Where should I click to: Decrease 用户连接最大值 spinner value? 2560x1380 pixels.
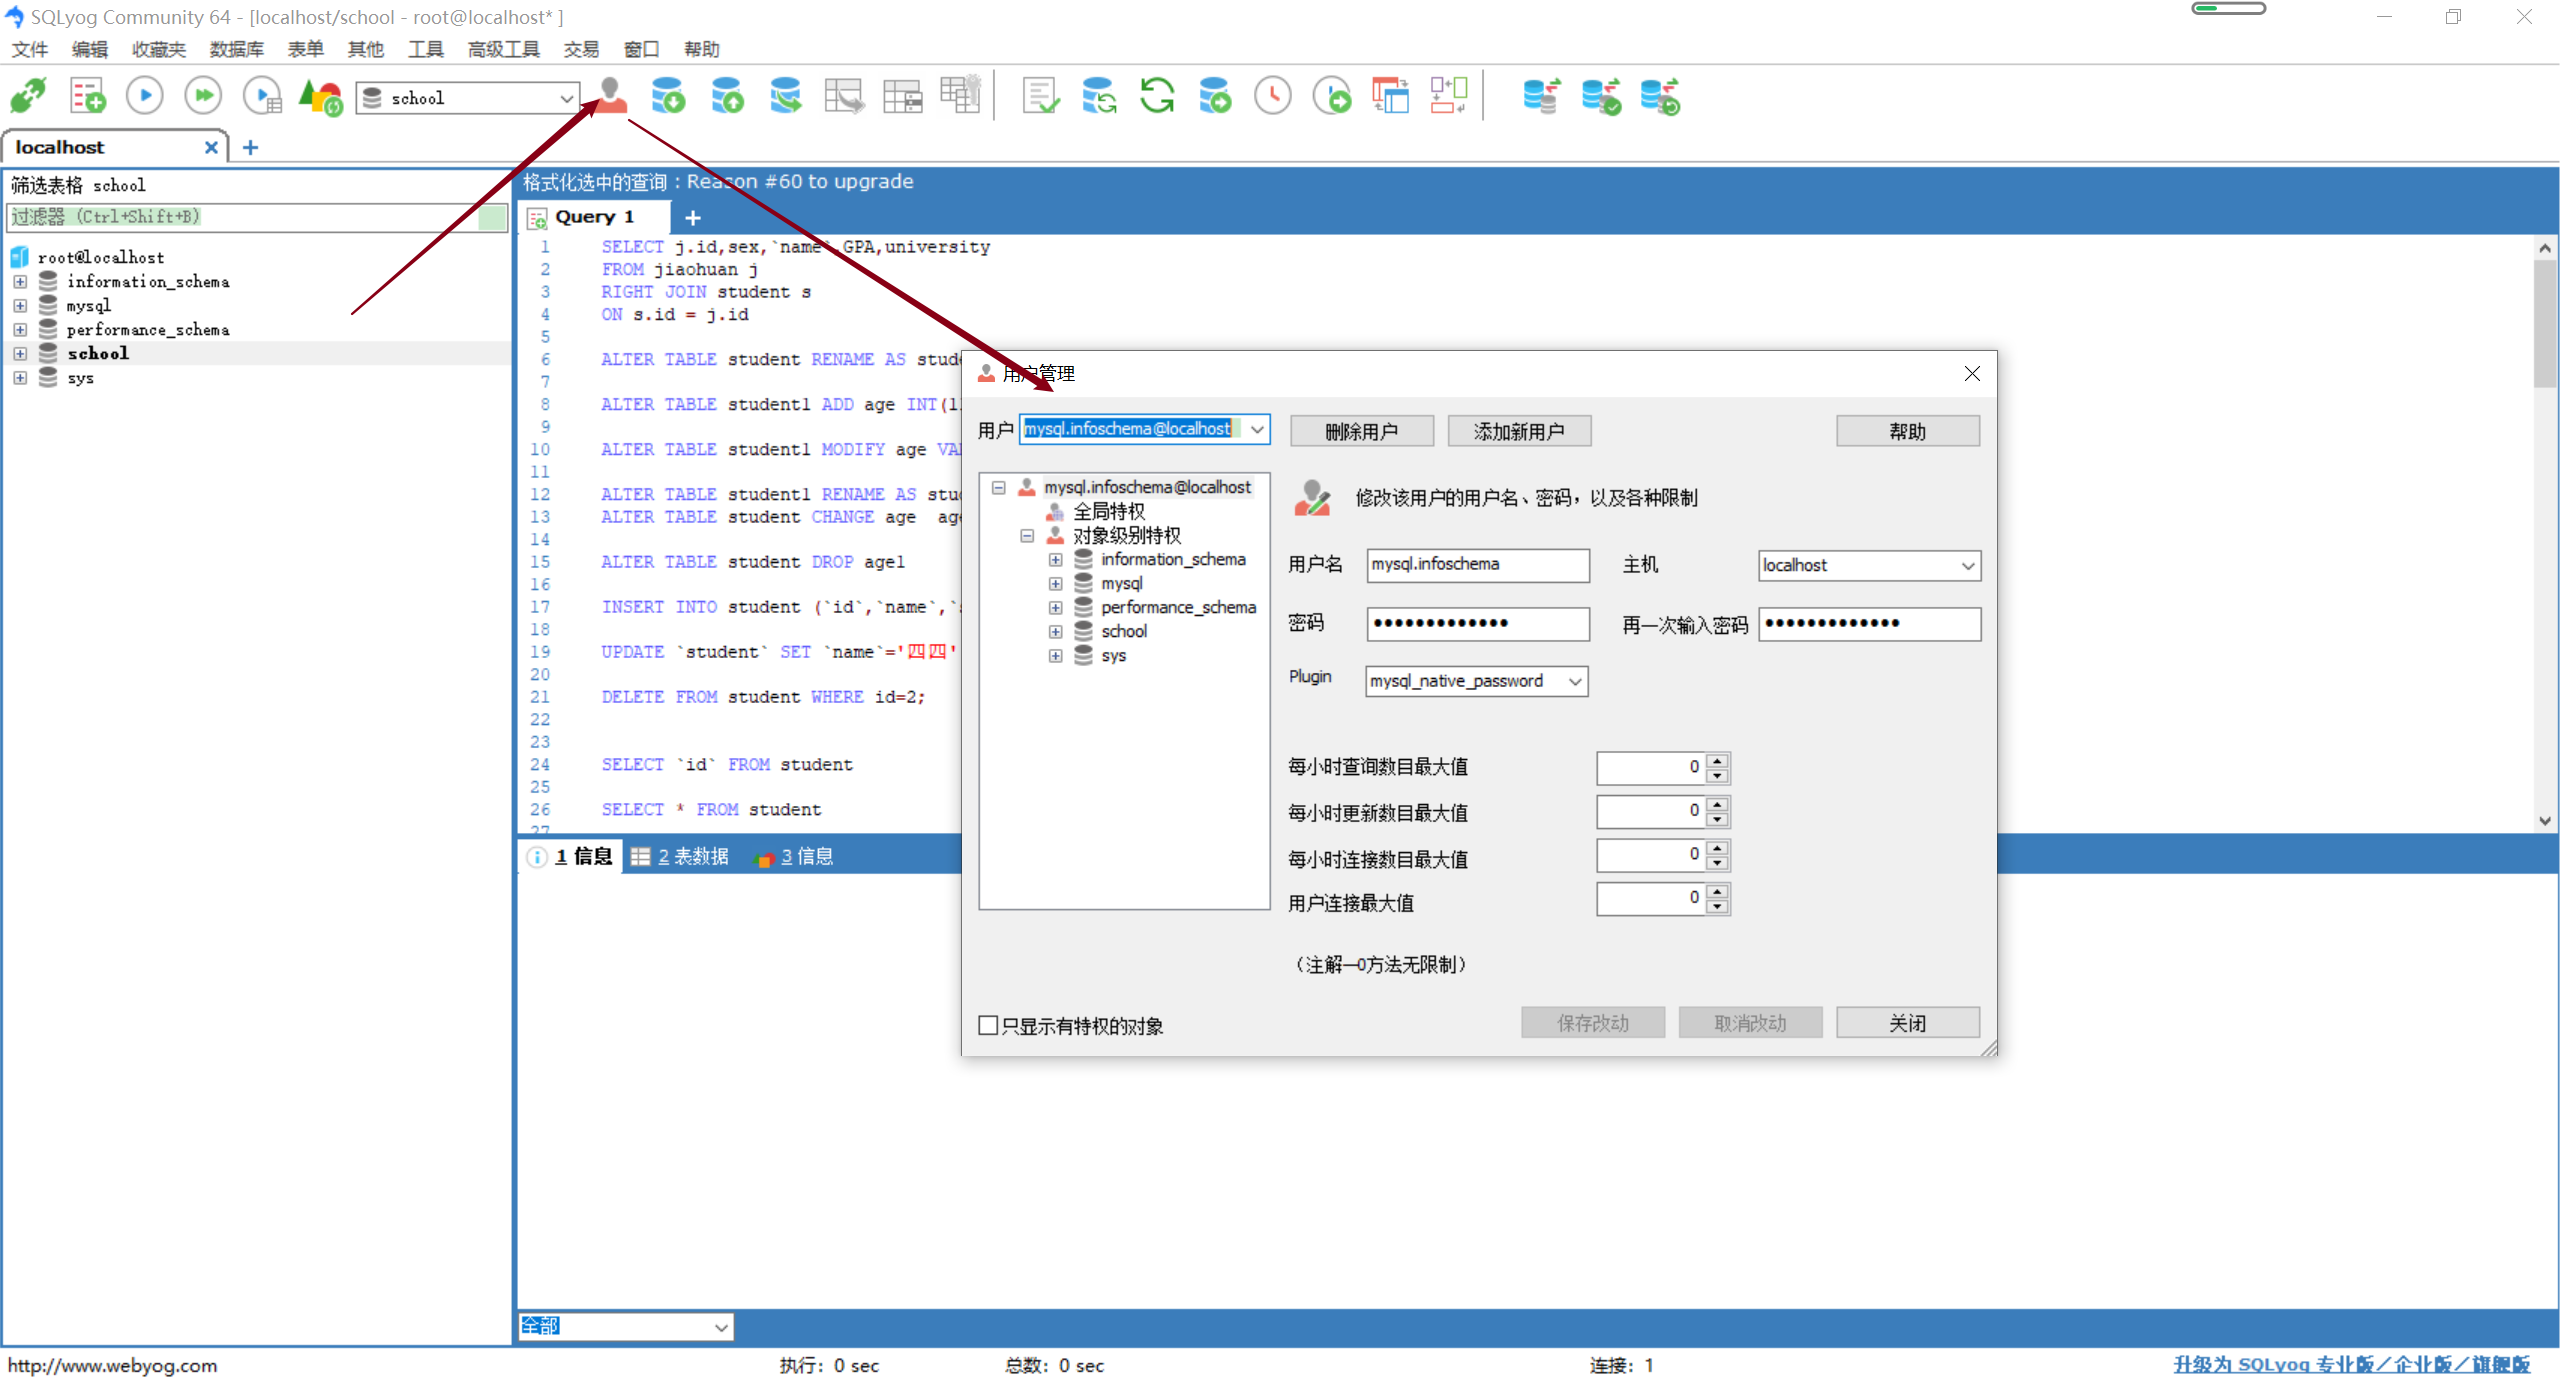pyautogui.click(x=1717, y=906)
